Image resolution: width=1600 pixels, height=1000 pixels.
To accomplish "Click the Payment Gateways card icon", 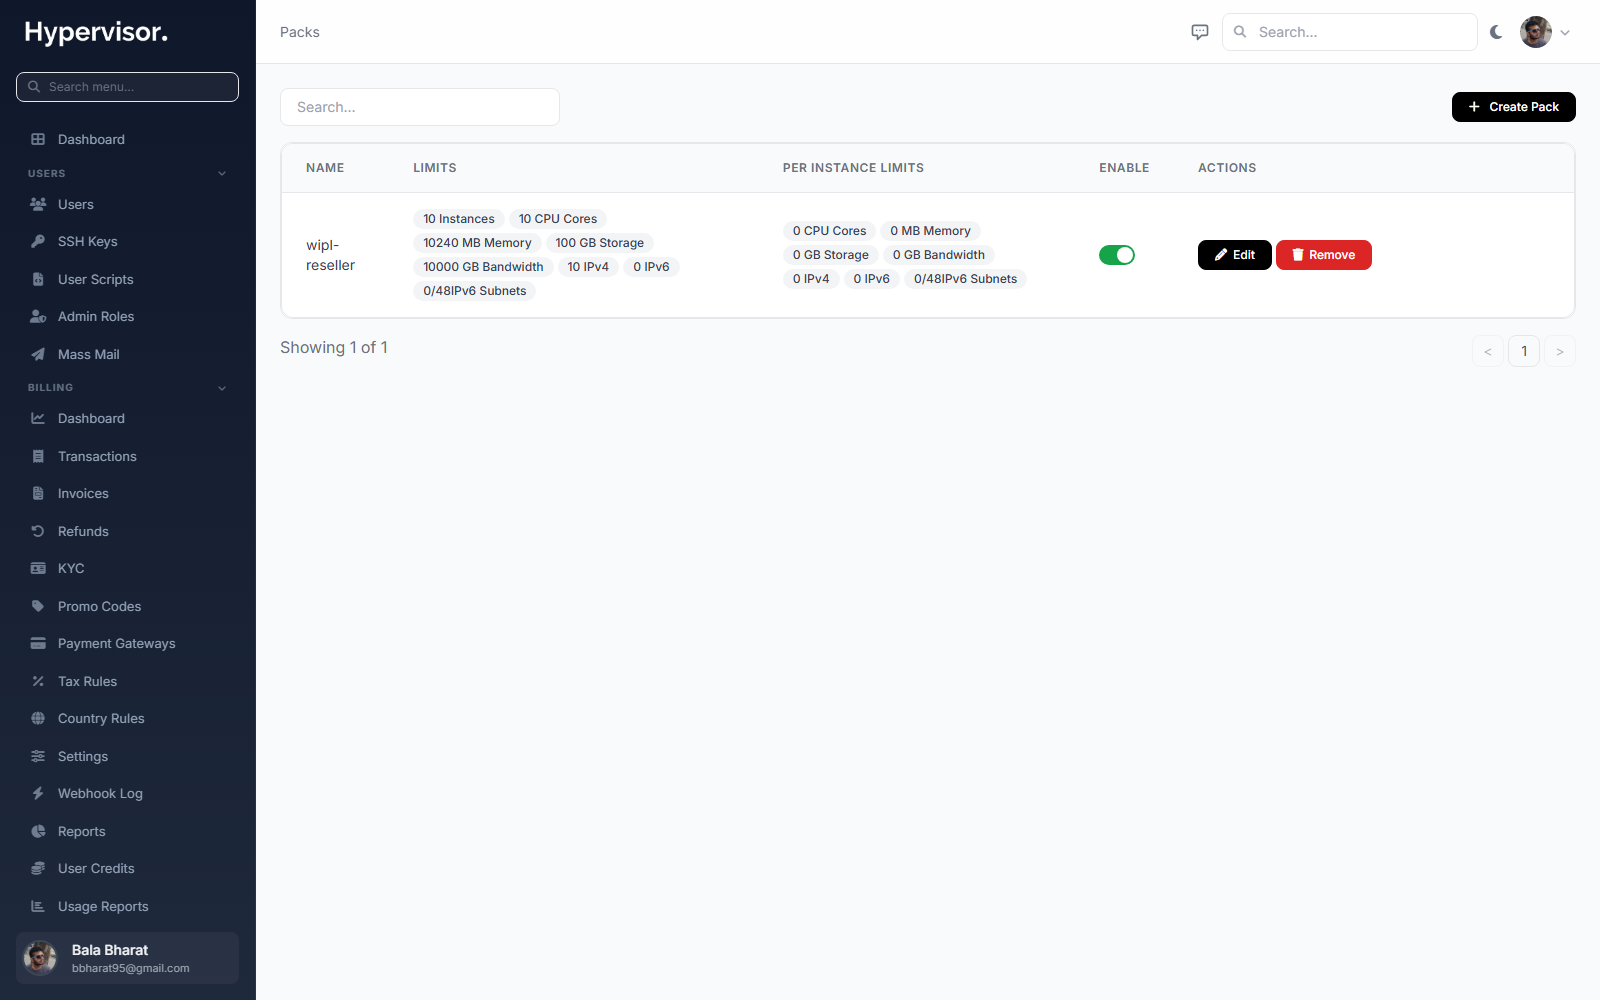I will 38,643.
